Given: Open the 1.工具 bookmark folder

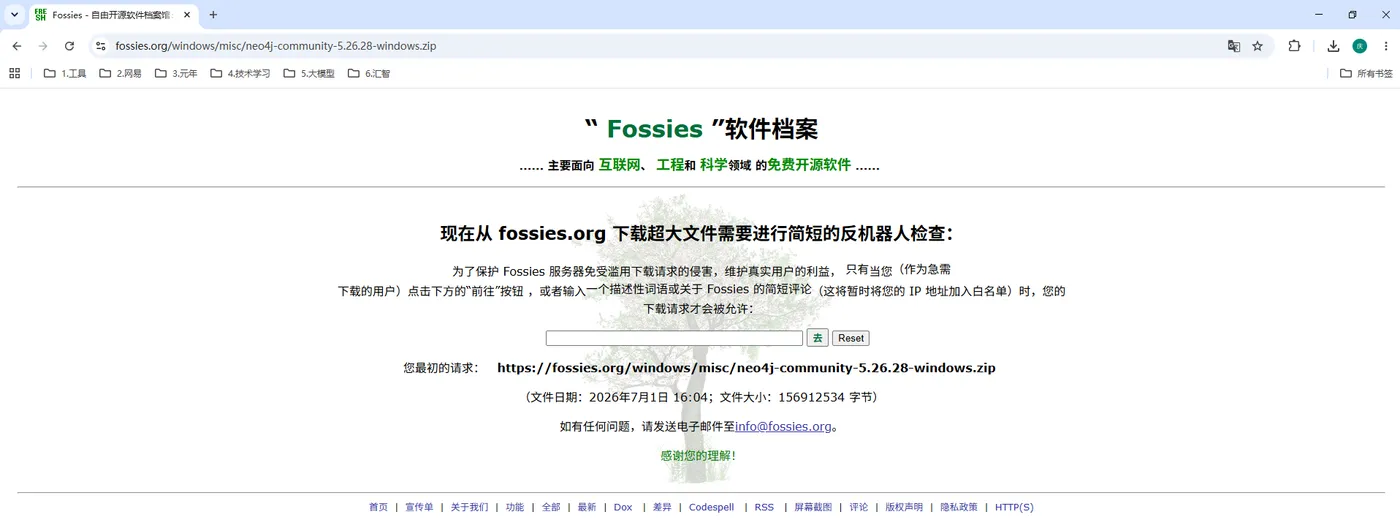Looking at the screenshot, I should click(65, 73).
